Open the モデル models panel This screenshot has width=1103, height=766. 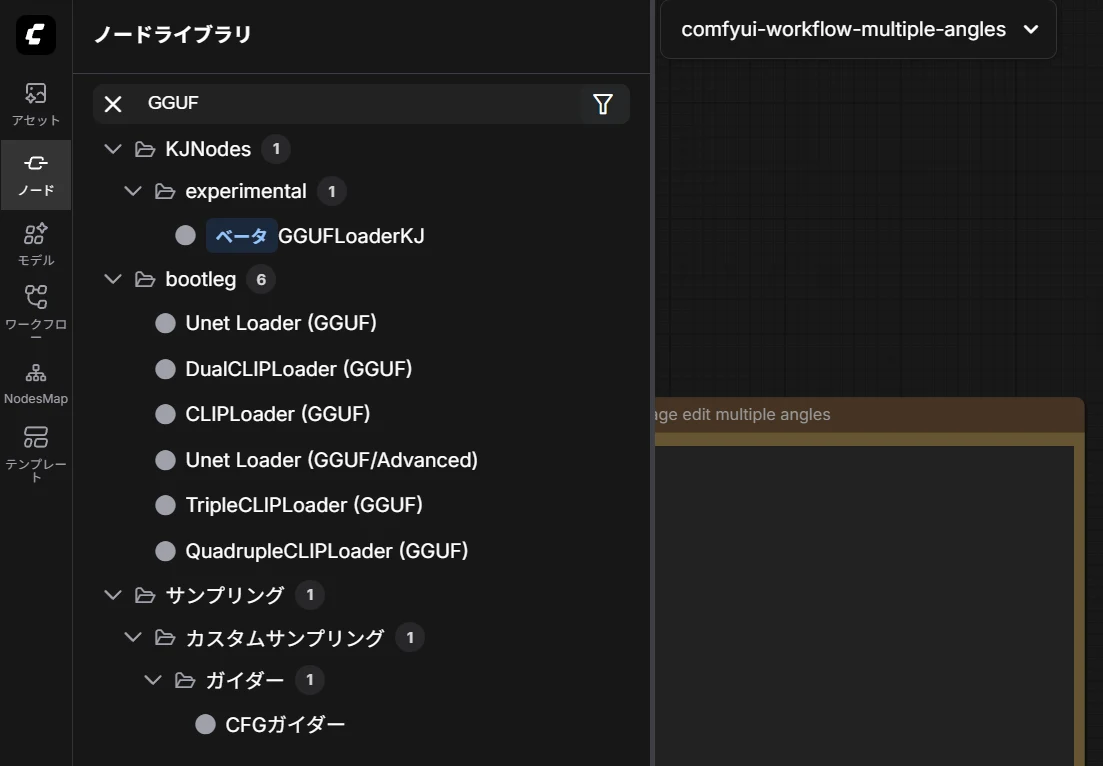(x=36, y=245)
